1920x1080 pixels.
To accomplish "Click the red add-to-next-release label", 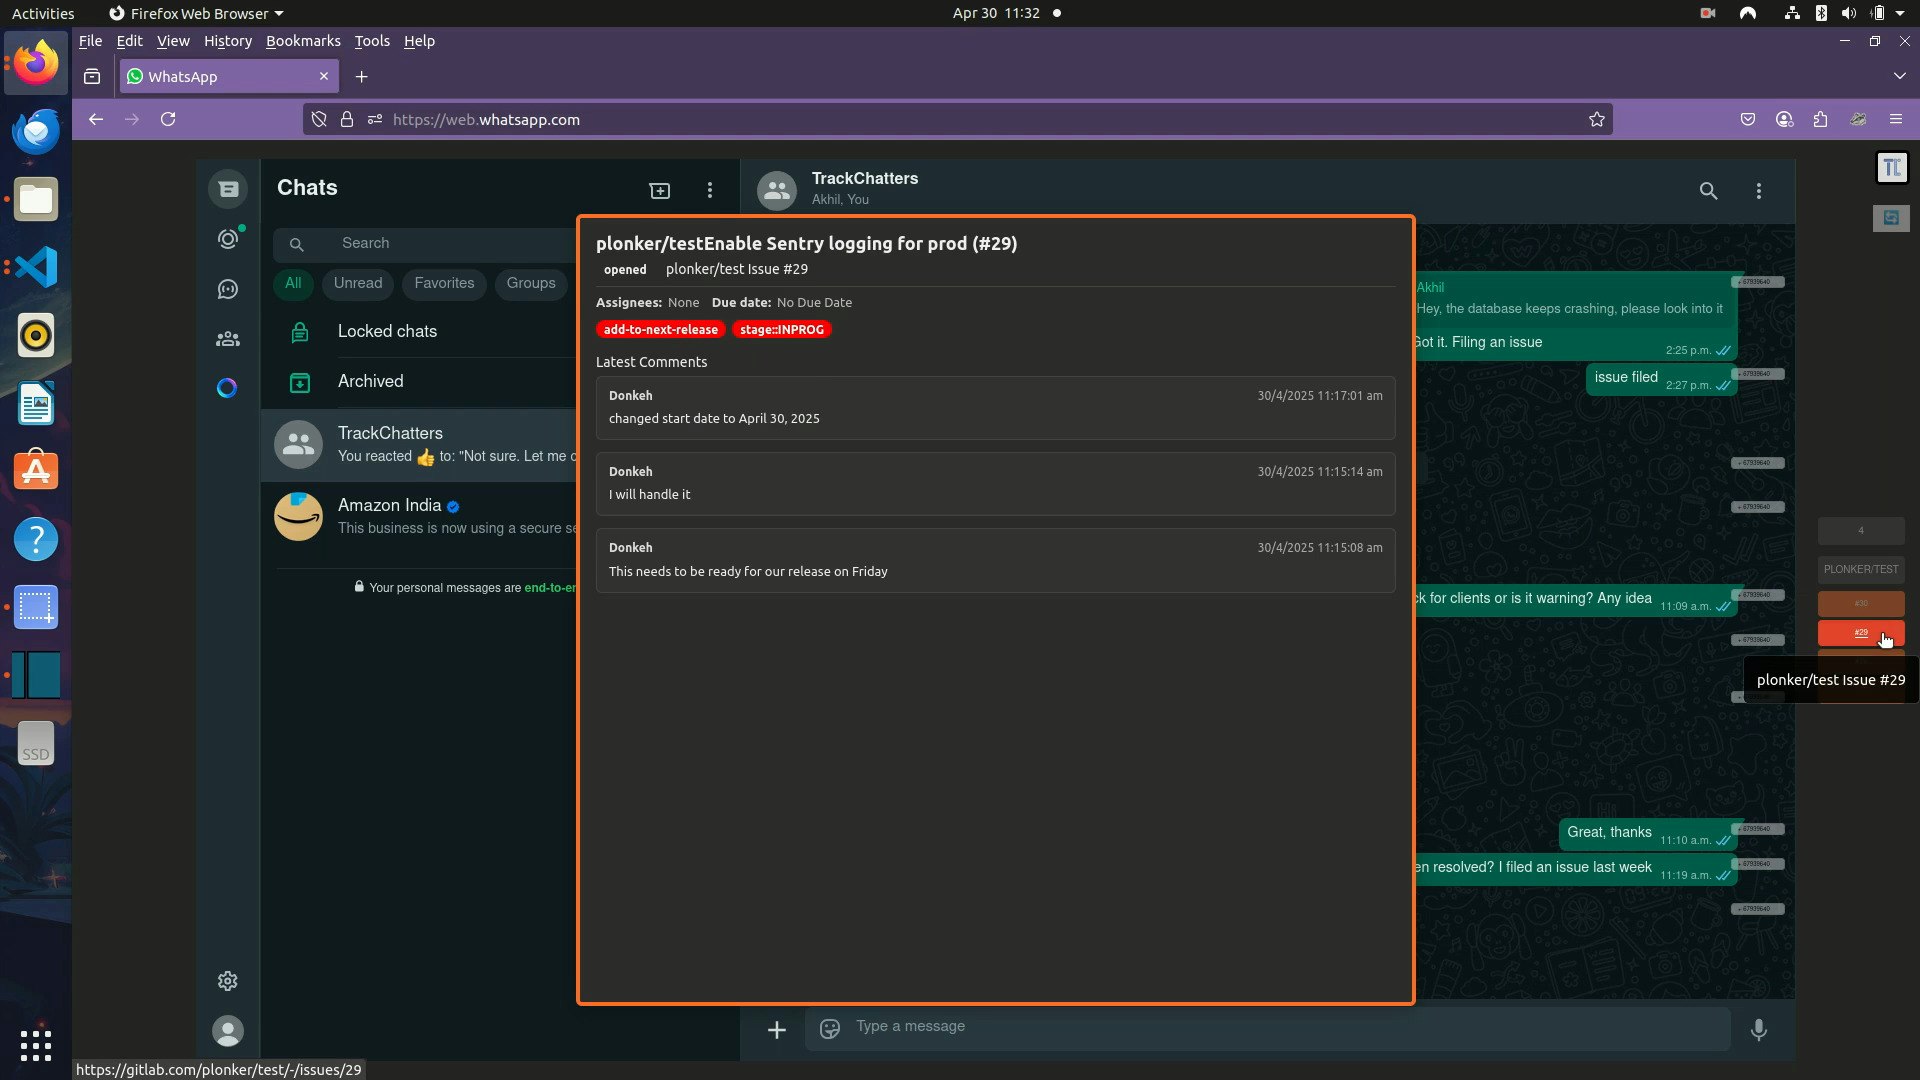I will point(661,329).
